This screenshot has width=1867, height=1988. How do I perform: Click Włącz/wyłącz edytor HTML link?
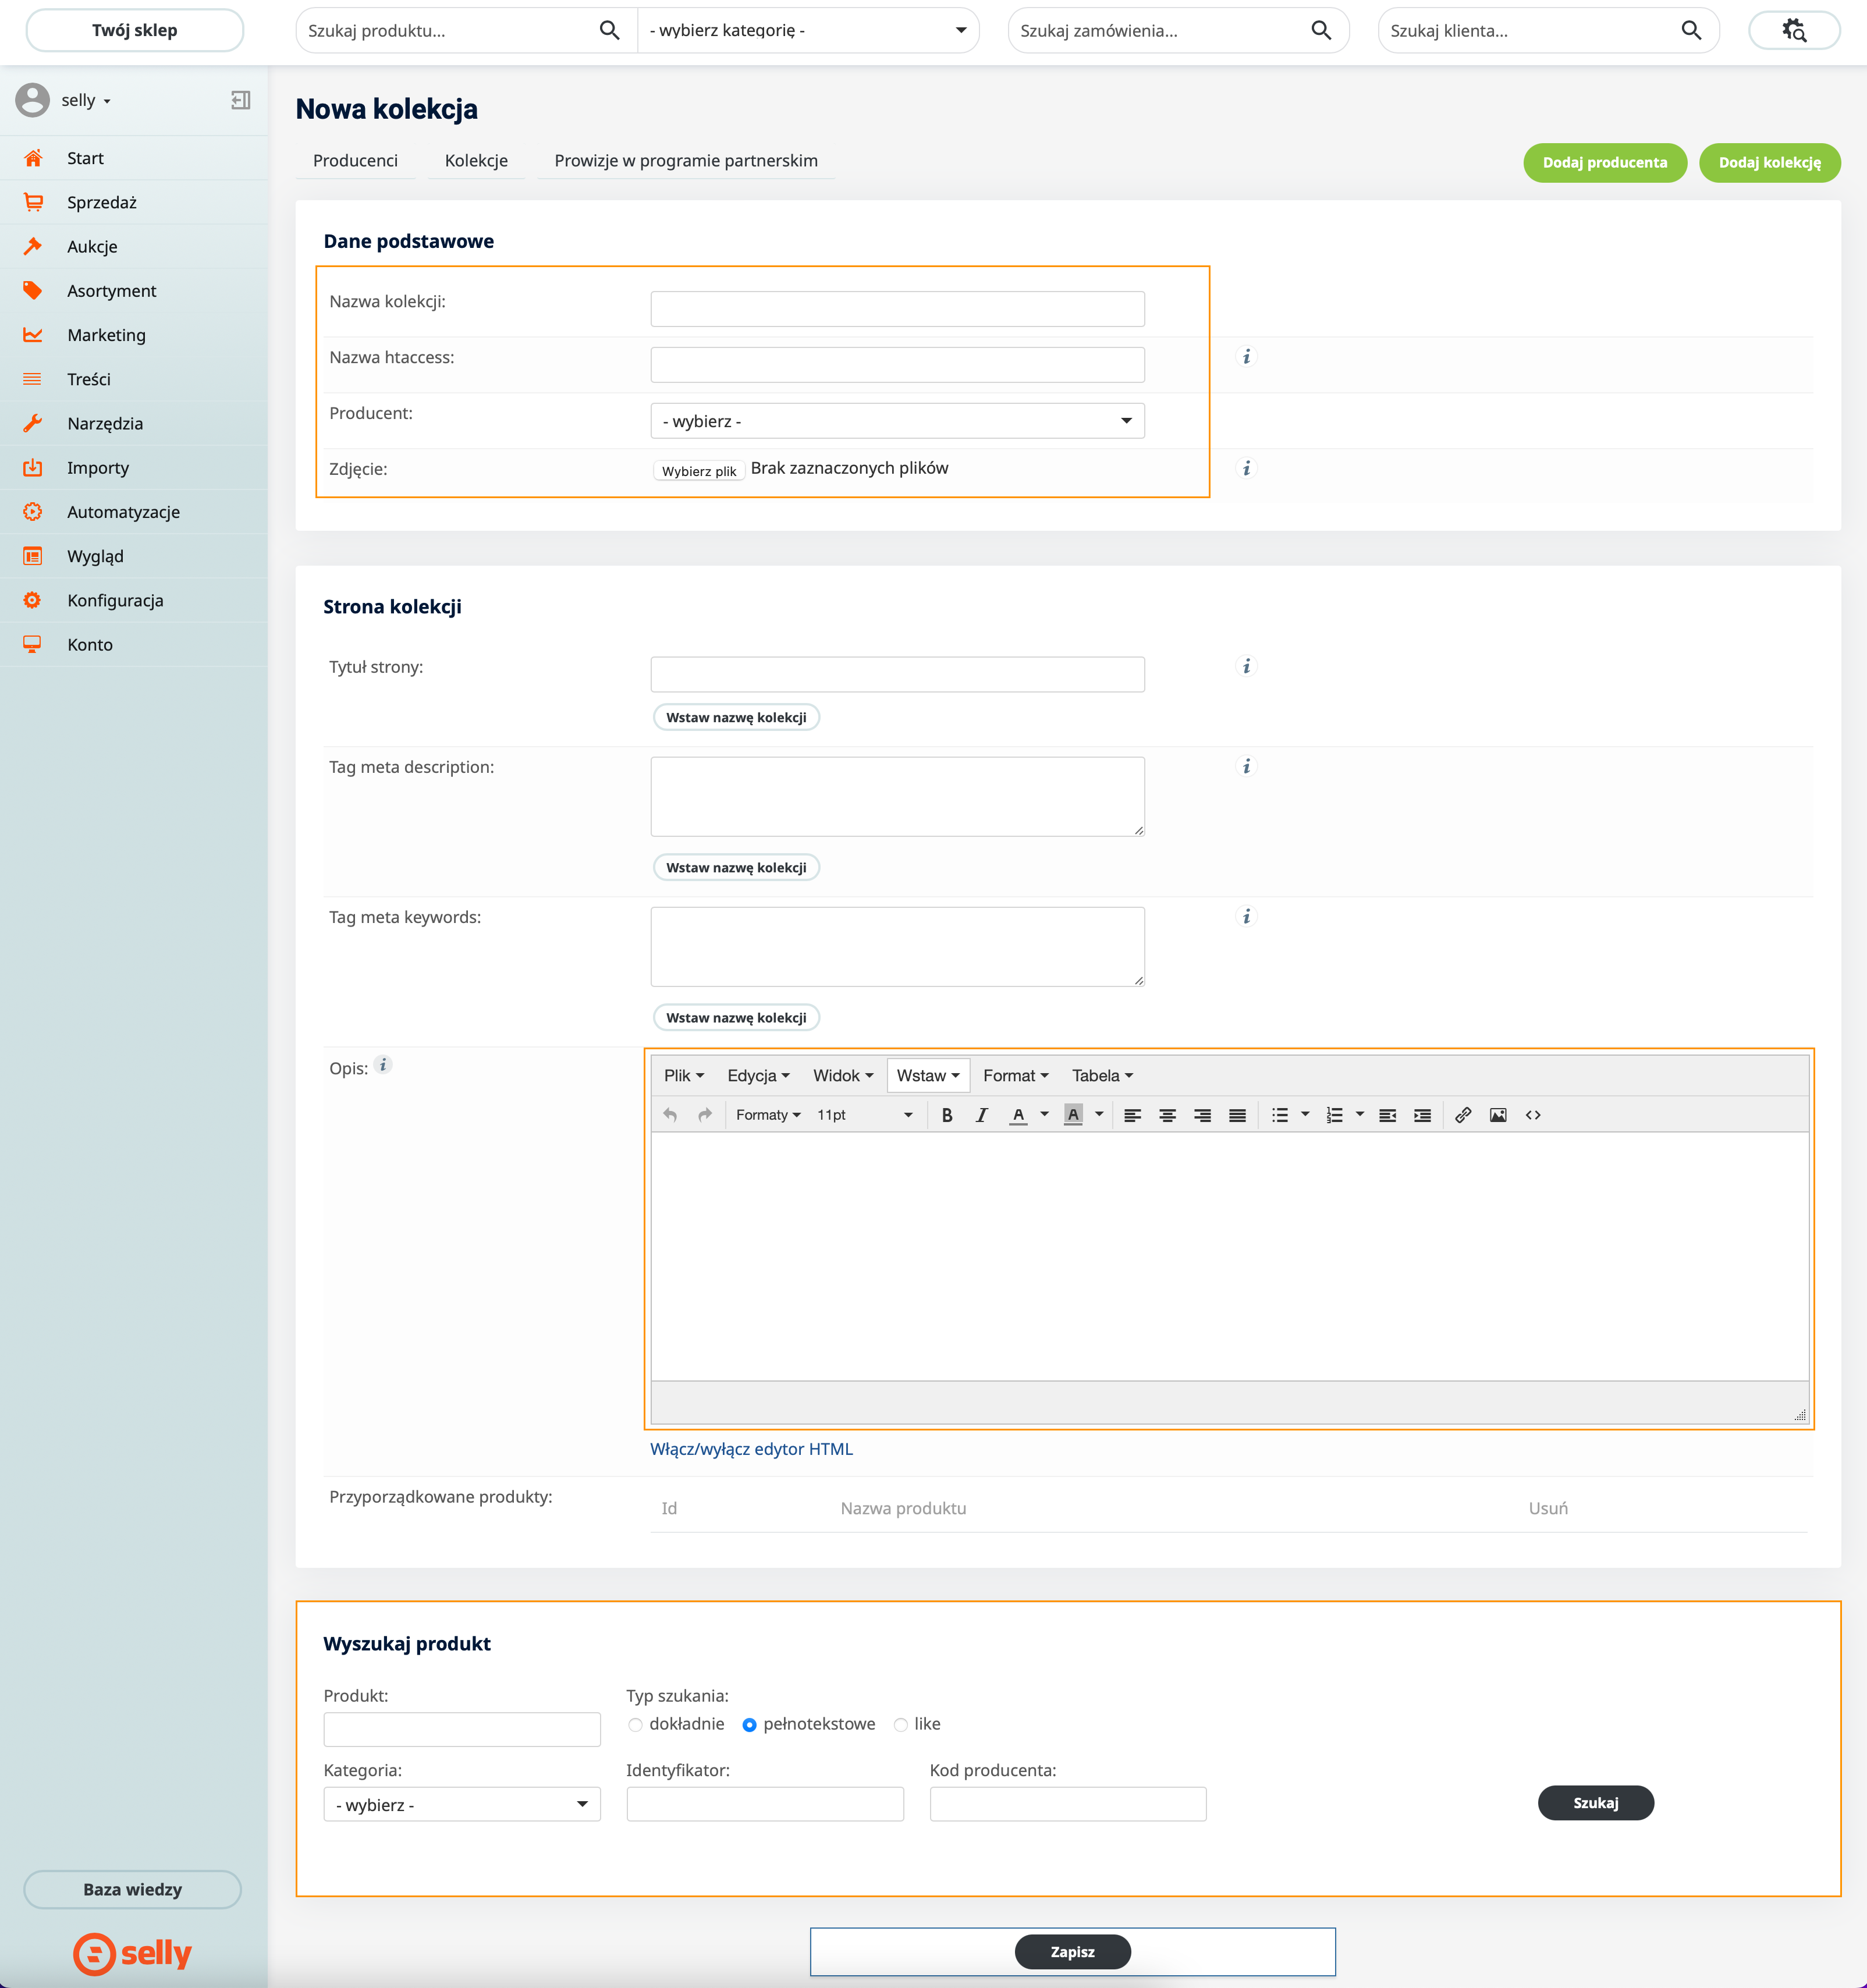(751, 1449)
